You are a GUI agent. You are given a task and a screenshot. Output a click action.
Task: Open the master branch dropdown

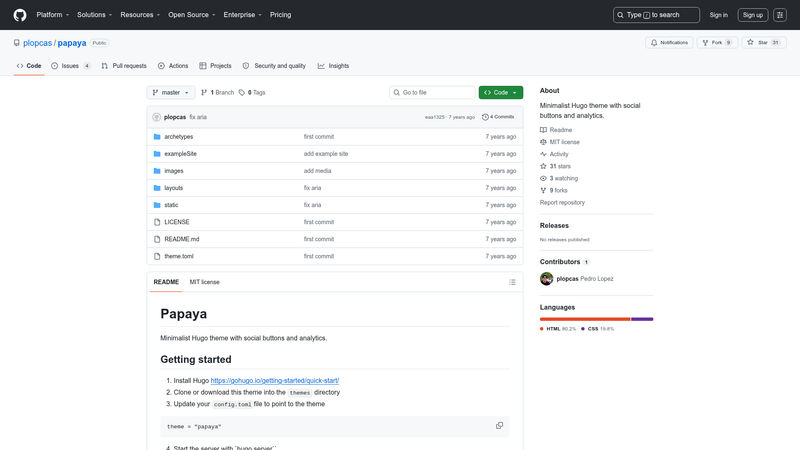171,92
